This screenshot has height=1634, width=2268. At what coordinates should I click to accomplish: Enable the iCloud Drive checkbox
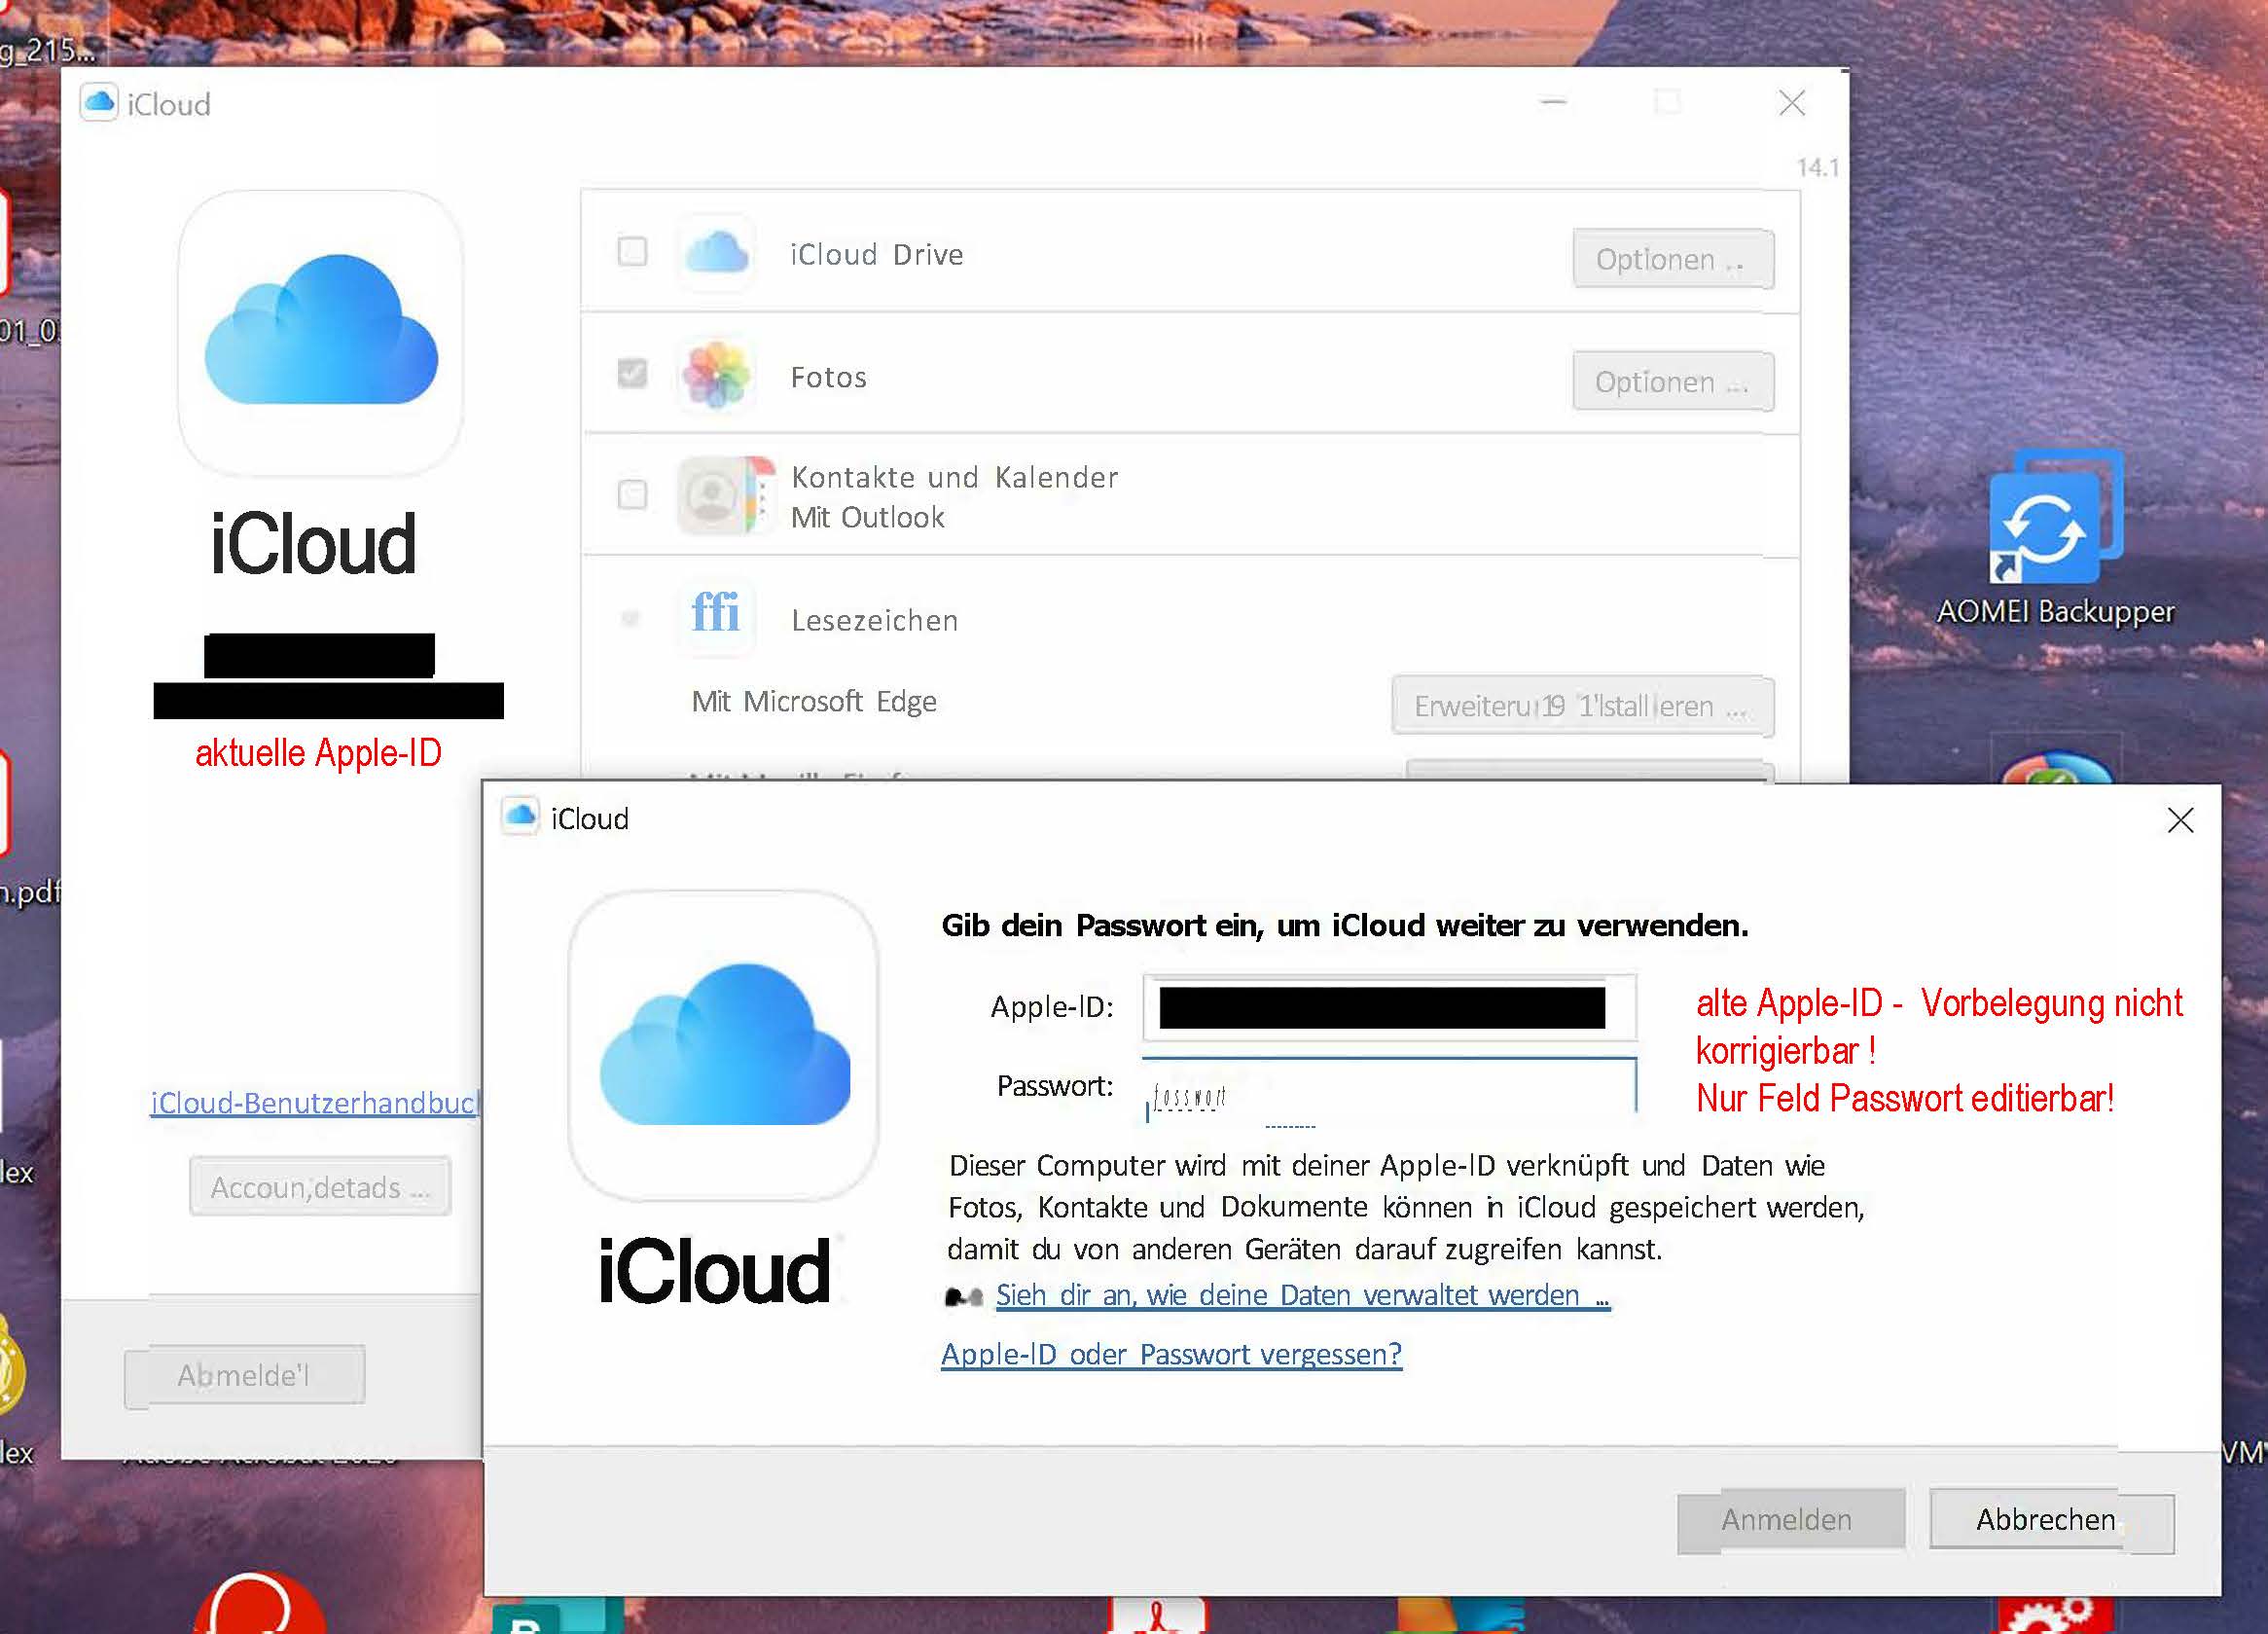(x=631, y=252)
